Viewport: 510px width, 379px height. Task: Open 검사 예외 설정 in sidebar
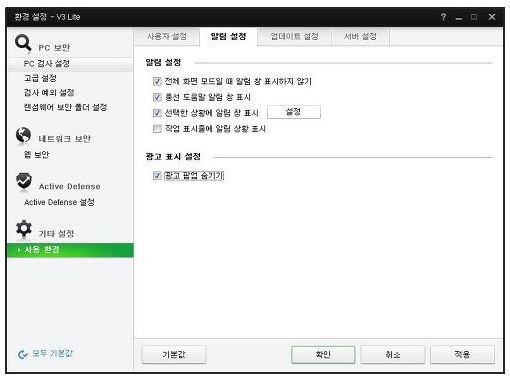pos(49,93)
